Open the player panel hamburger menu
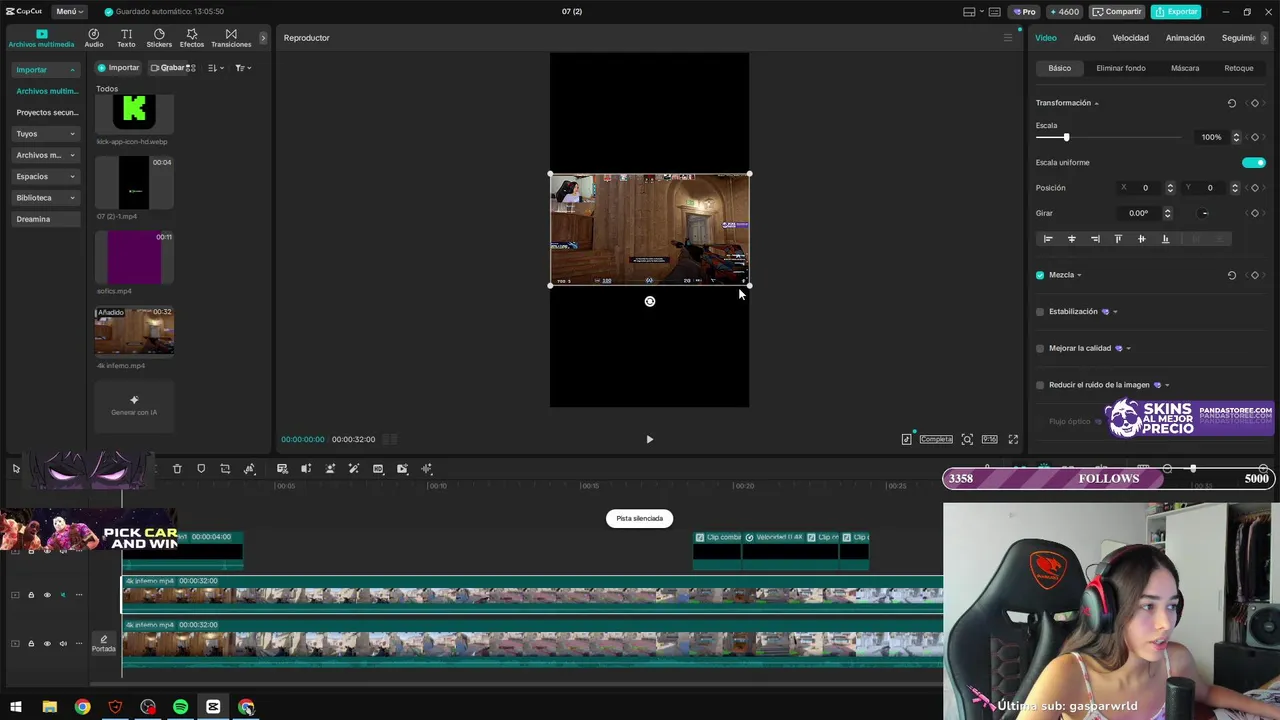This screenshot has height=720, width=1280. click(1008, 38)
